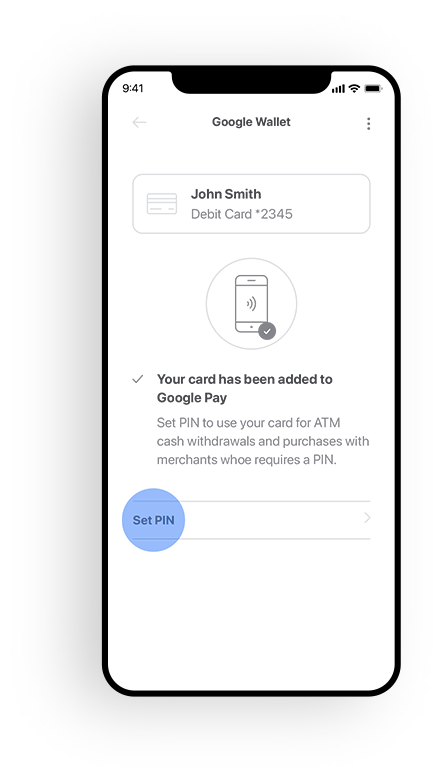Image resolution: width=446 pixels, height=782 pixels.
Task: Open Set PIN chevron arrow
Action: pyautogui.click(x=367, y=518)
